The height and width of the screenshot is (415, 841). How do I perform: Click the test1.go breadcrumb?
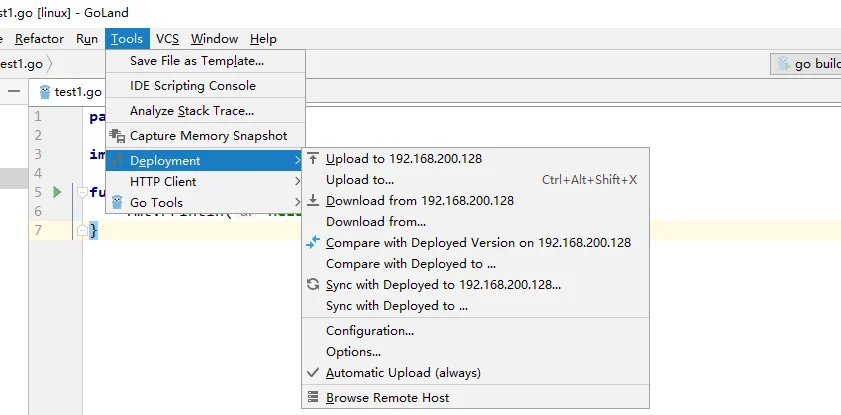point(21,64)
